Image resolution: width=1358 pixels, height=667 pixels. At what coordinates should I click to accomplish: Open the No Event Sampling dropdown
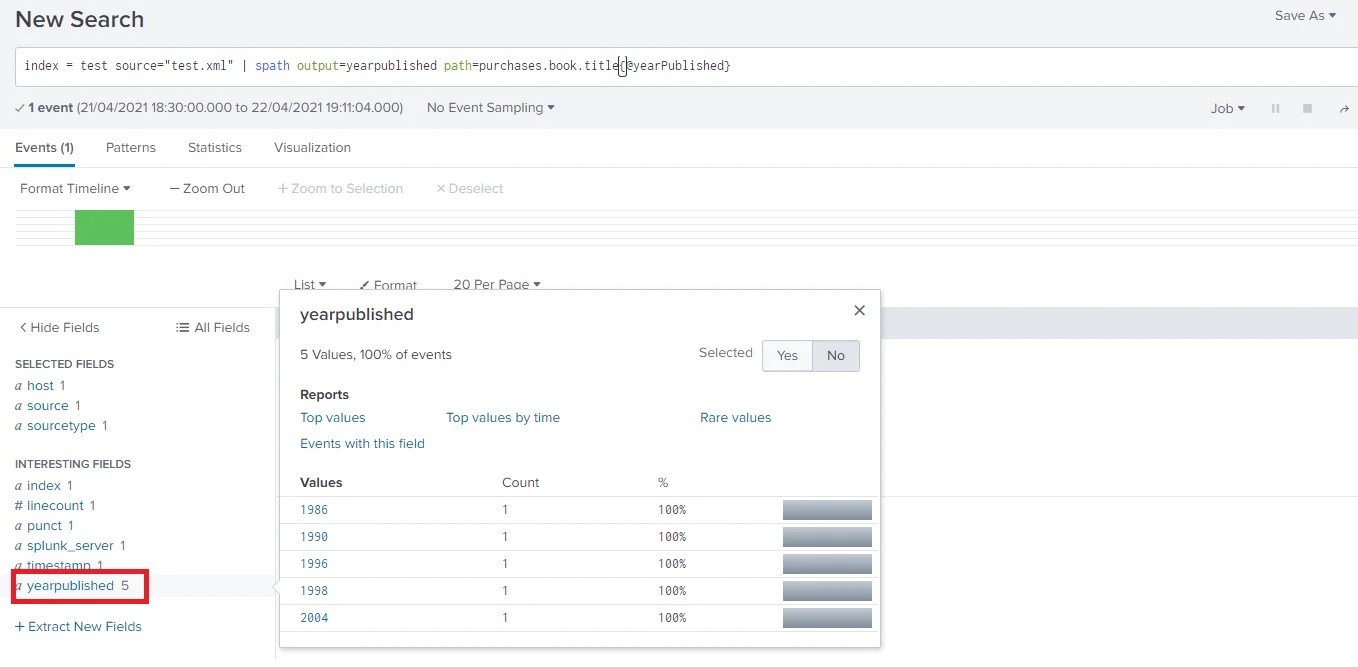click(490, 107)
